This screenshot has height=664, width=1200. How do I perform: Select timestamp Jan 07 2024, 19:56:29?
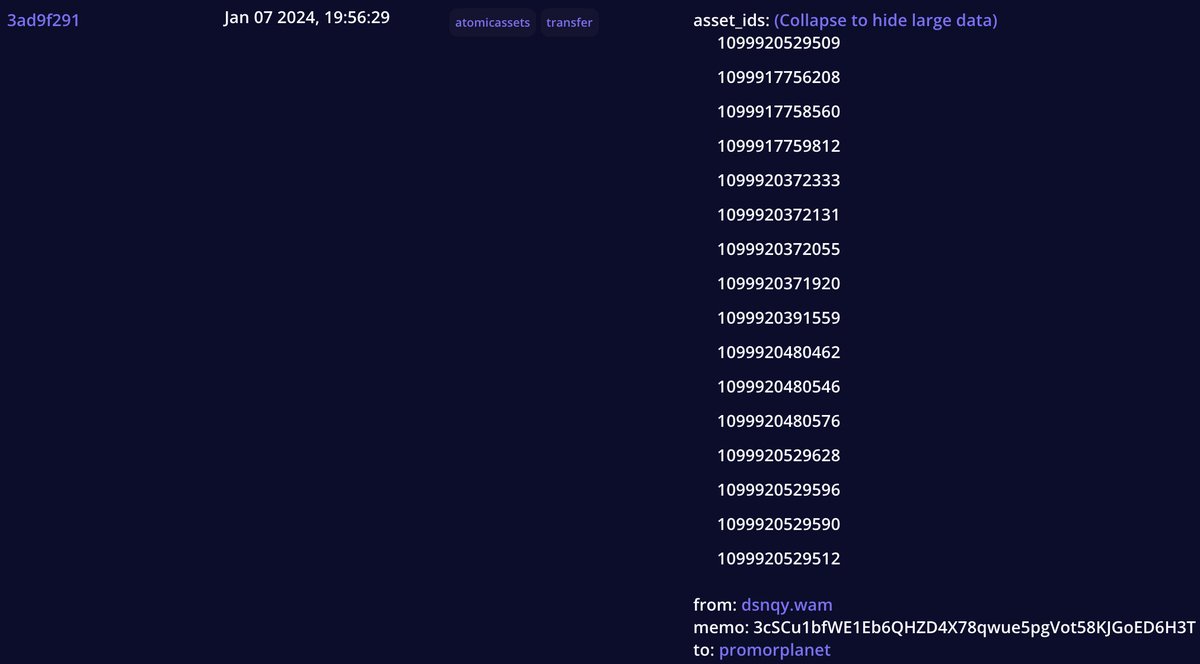tap(307, 19)
